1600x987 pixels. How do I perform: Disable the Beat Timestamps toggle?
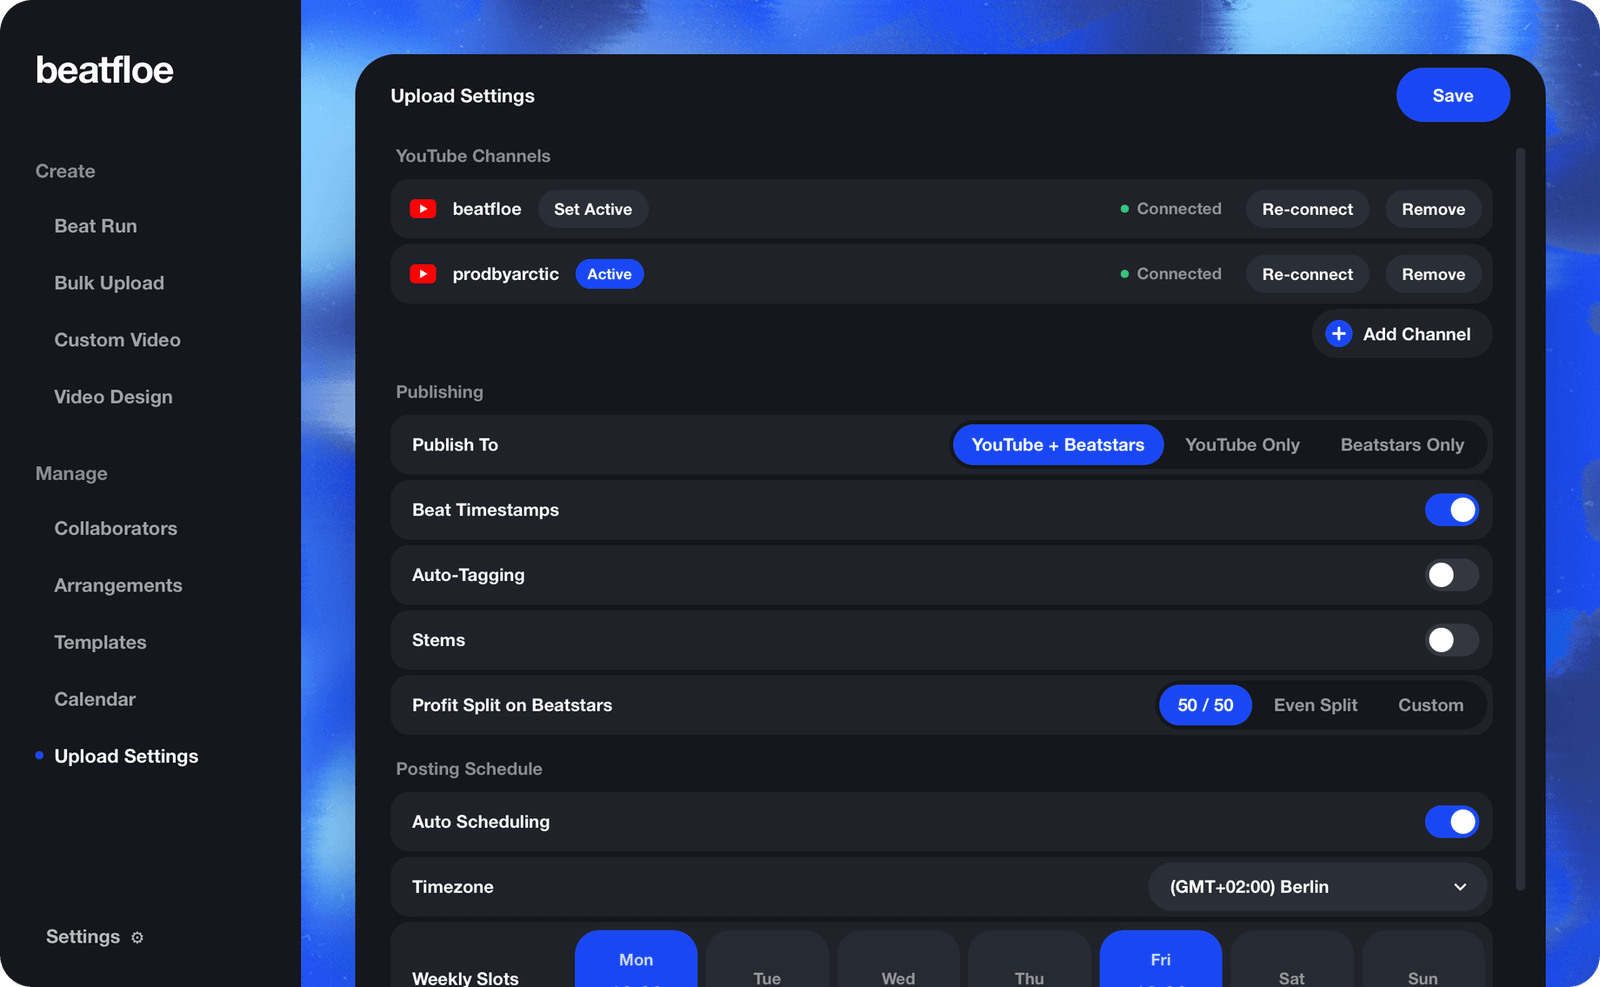[1452, 510]
